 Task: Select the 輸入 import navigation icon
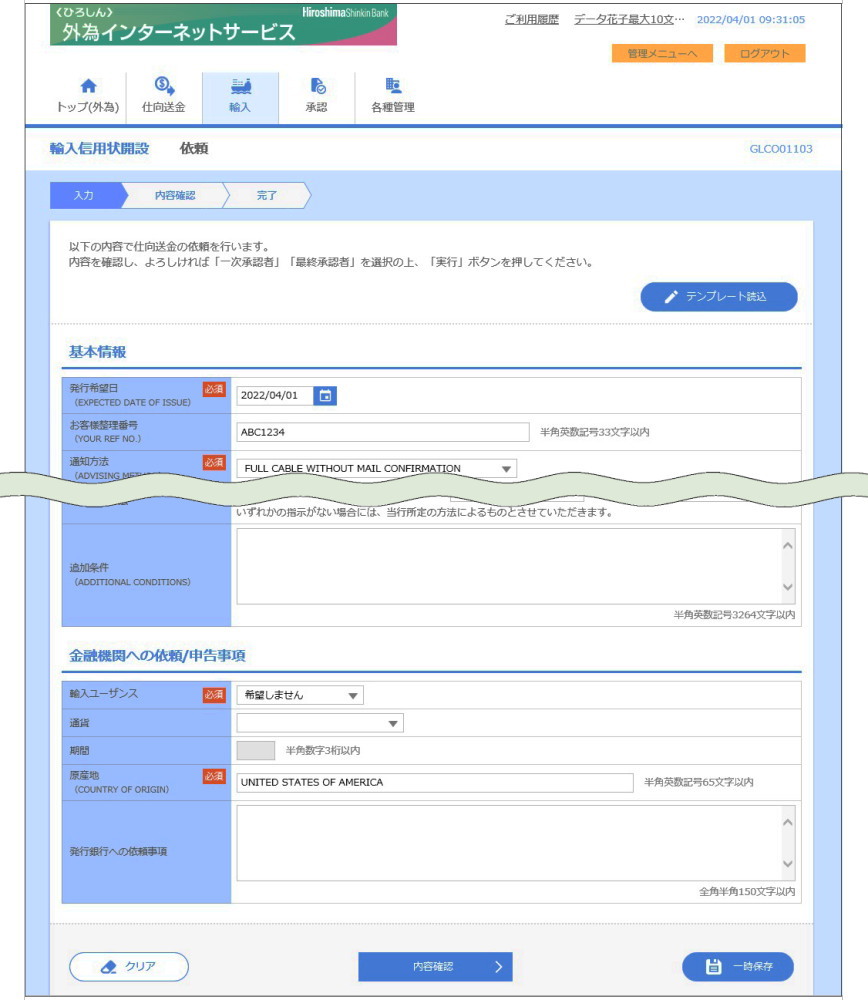pos(240,87)
